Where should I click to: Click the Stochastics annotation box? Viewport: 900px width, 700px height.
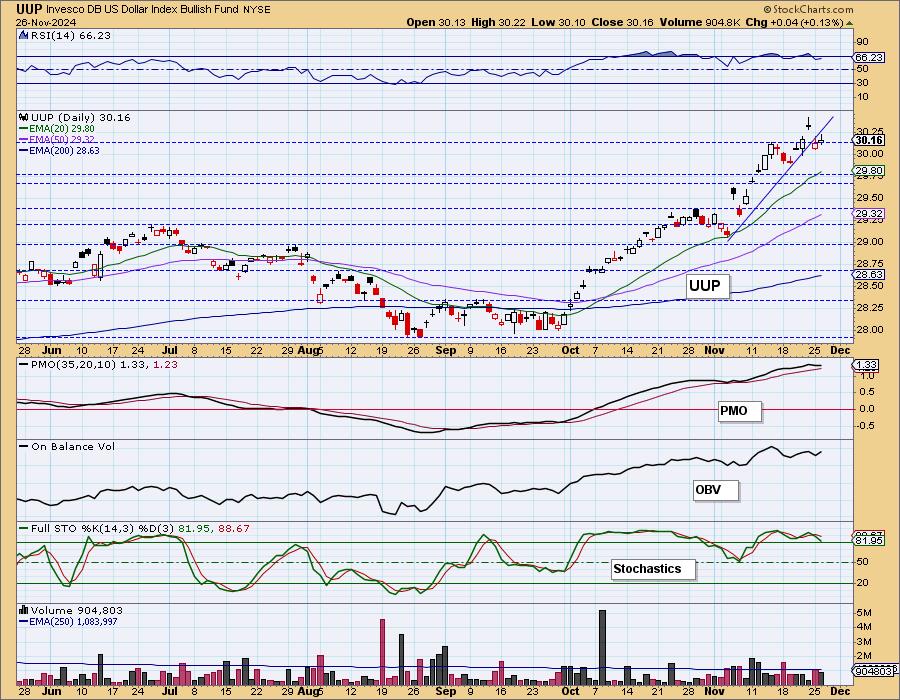653,569
